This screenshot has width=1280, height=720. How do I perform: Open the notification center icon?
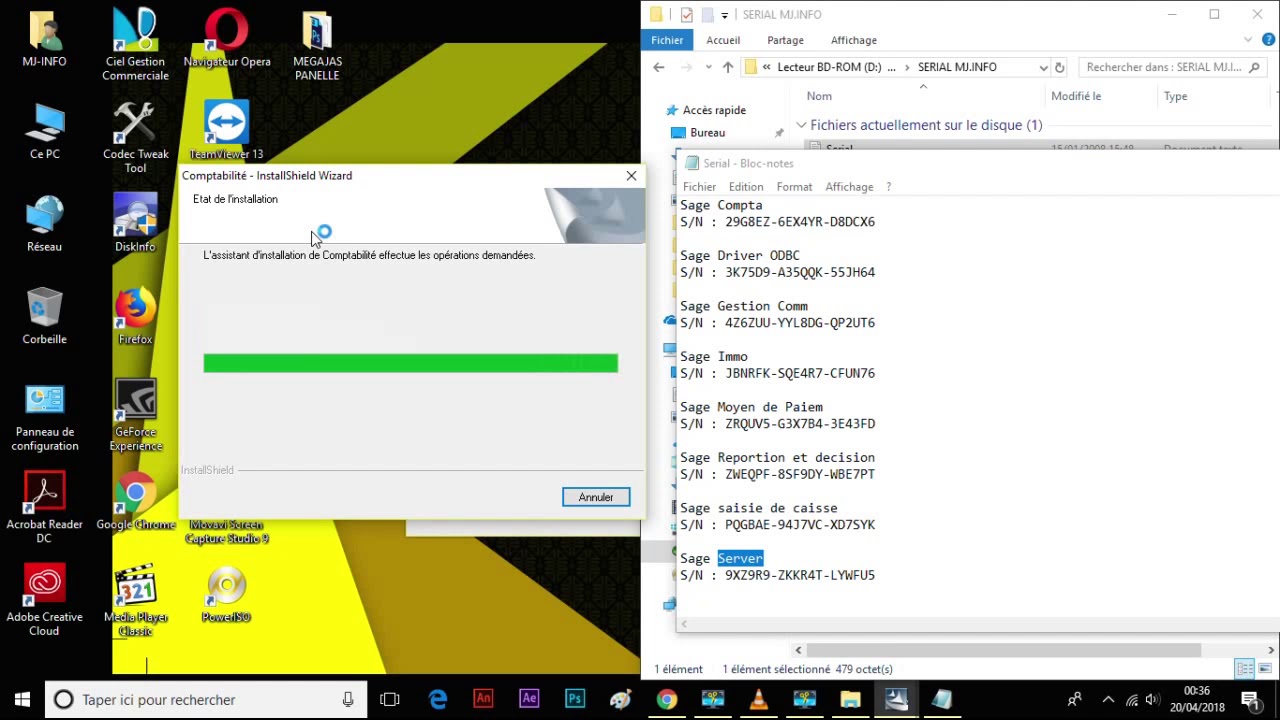[x=1250, y=700]
